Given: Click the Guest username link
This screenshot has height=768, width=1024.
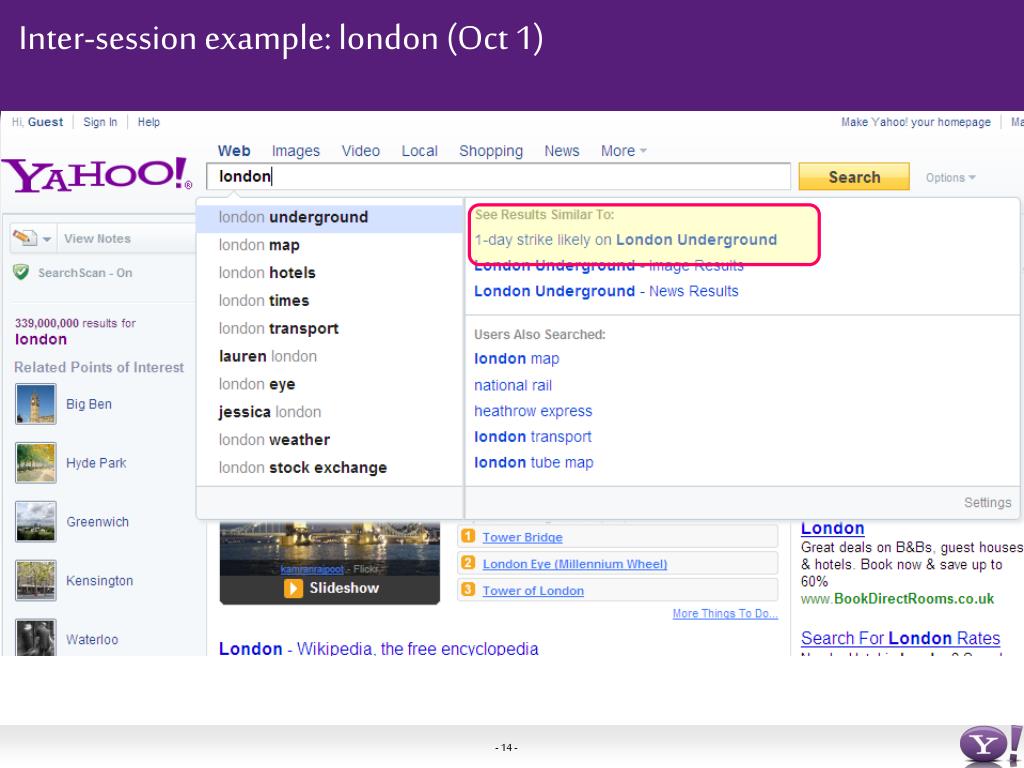Looking at the screenshot, I should tap(45, 122).
